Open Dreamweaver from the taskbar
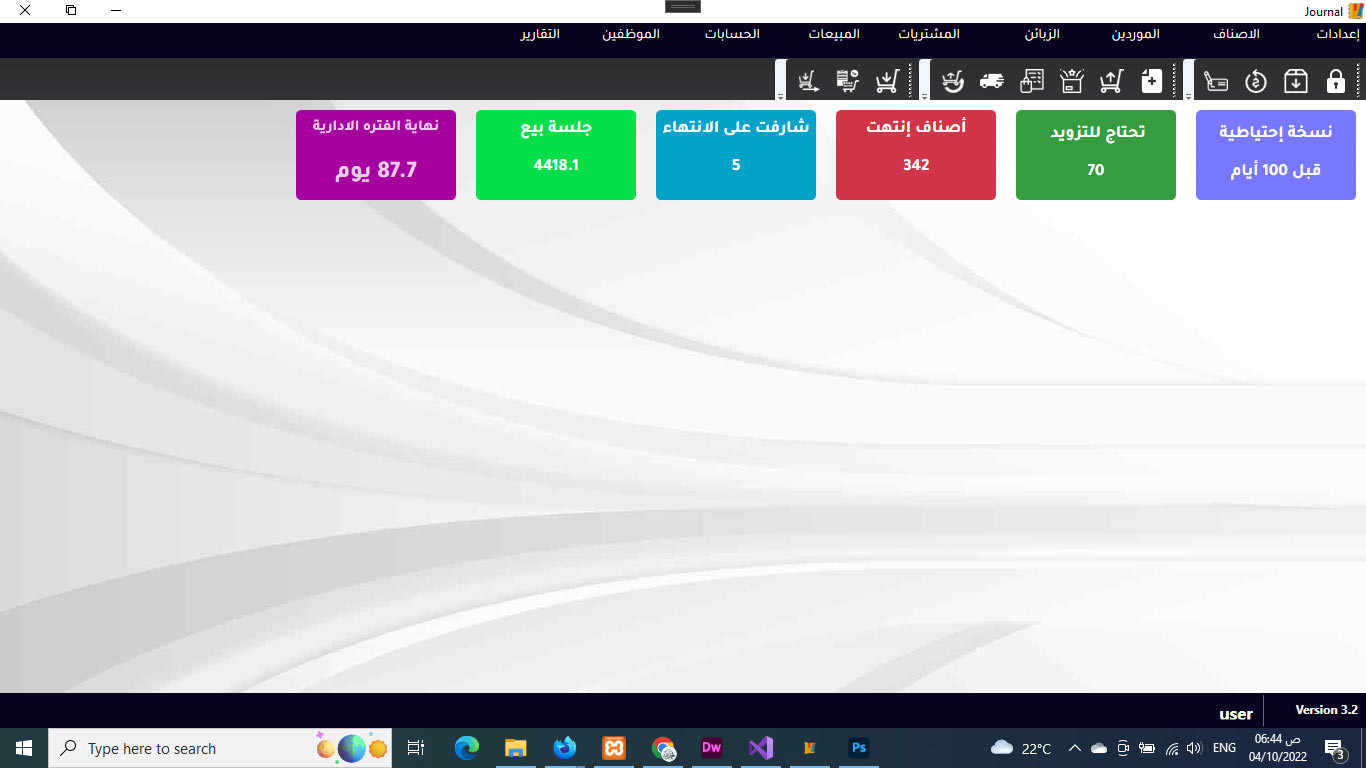 click(712, 748)
